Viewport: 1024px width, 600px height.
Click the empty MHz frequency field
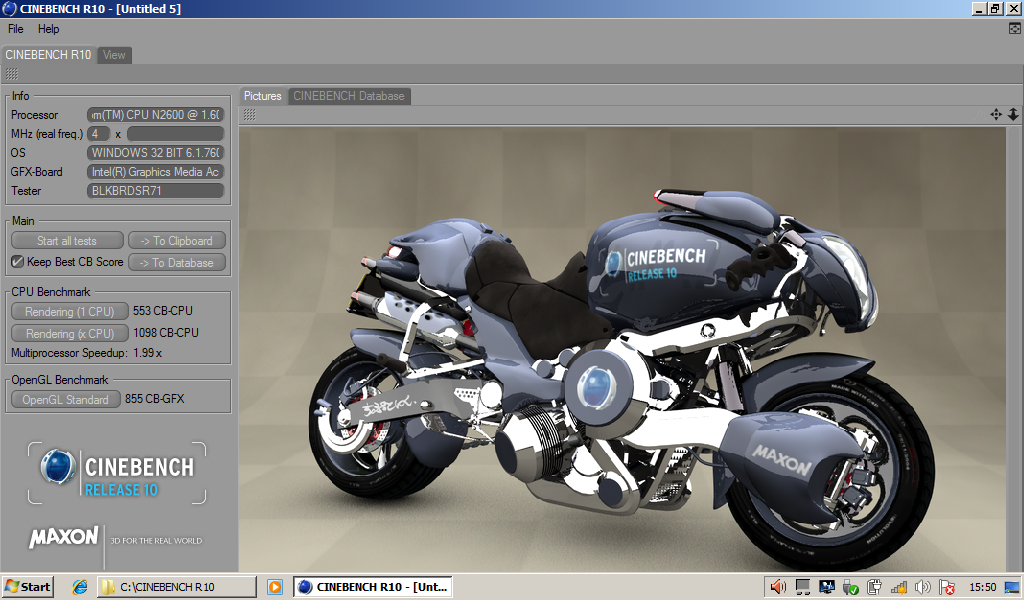tap(175, 134)
